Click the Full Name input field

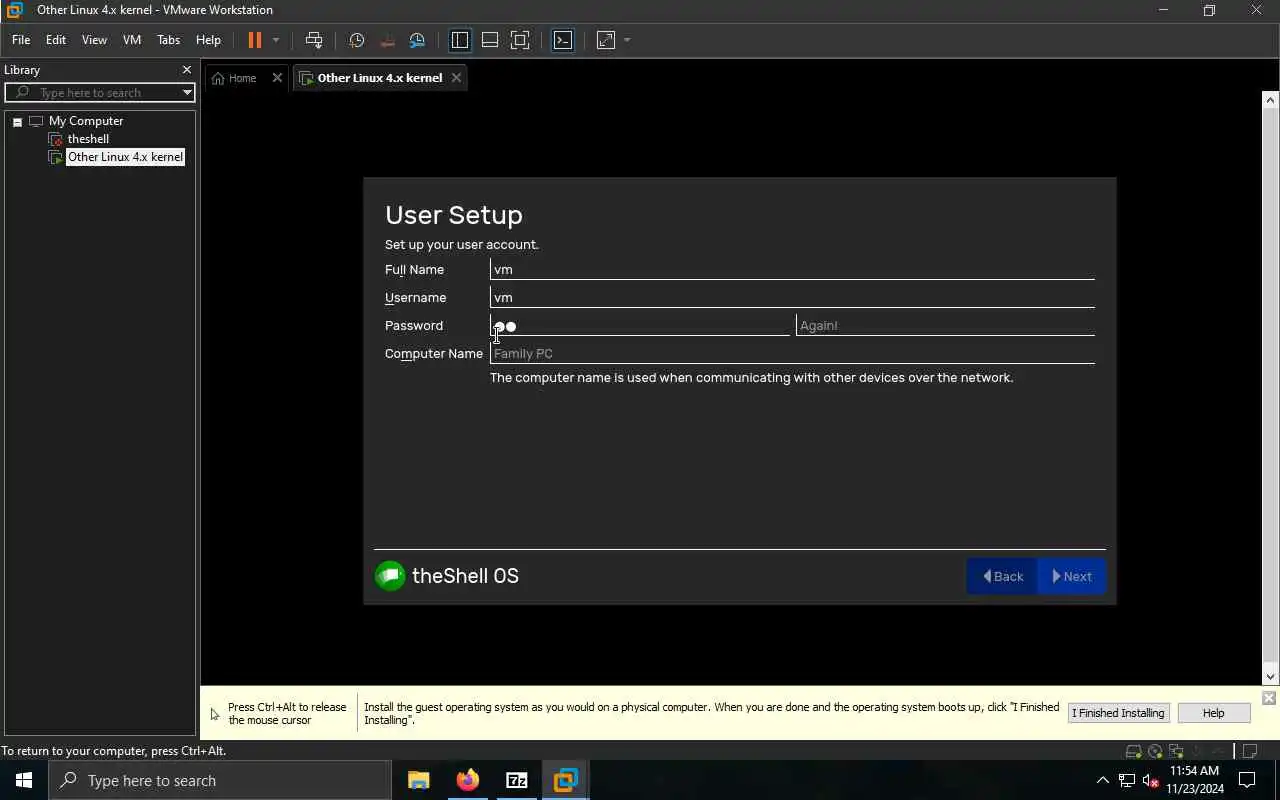792,269
